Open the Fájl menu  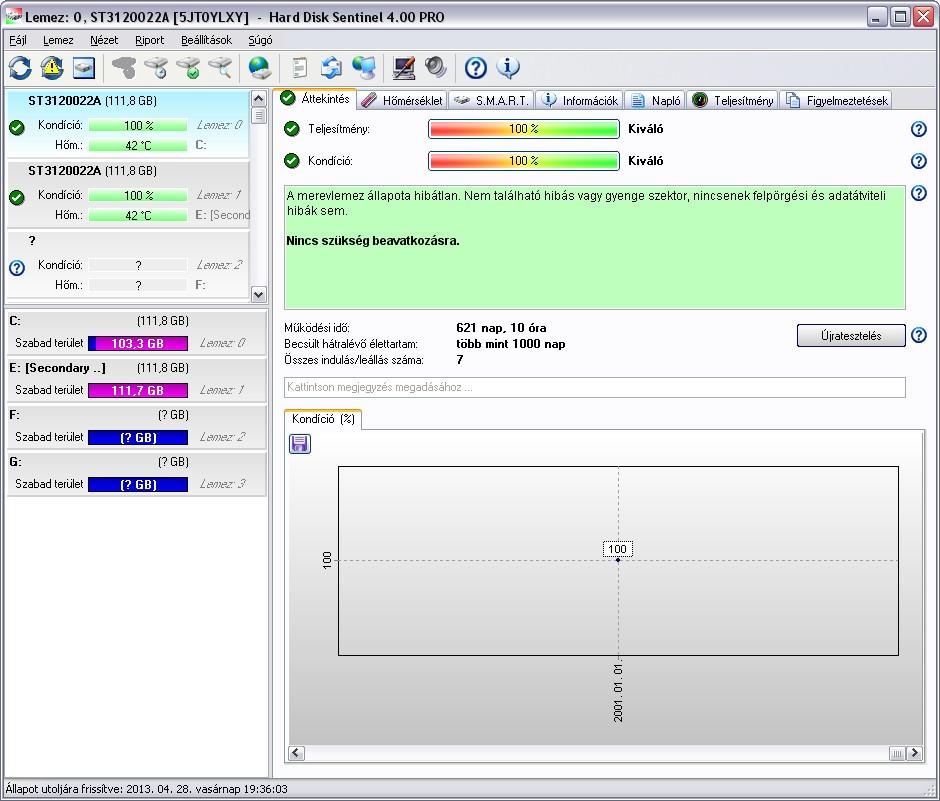[x=18, y=40]
